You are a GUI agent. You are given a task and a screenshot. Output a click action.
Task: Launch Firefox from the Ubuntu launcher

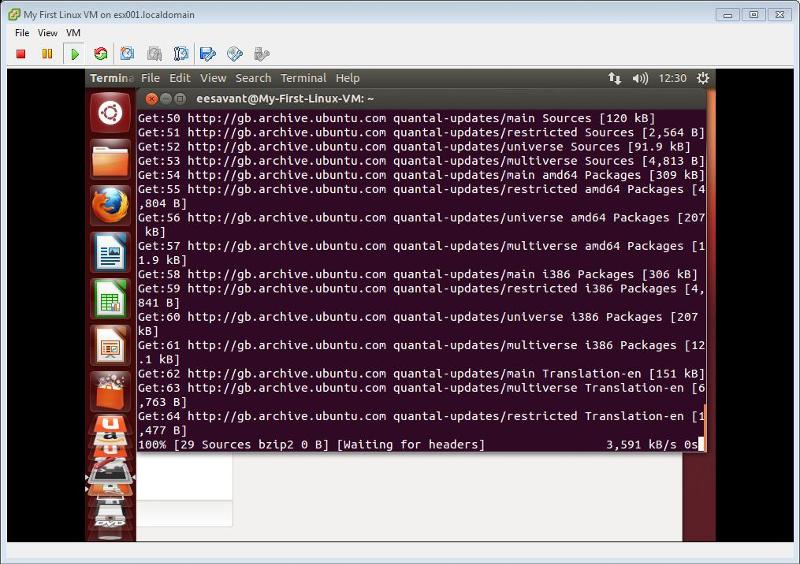[110, 206]
